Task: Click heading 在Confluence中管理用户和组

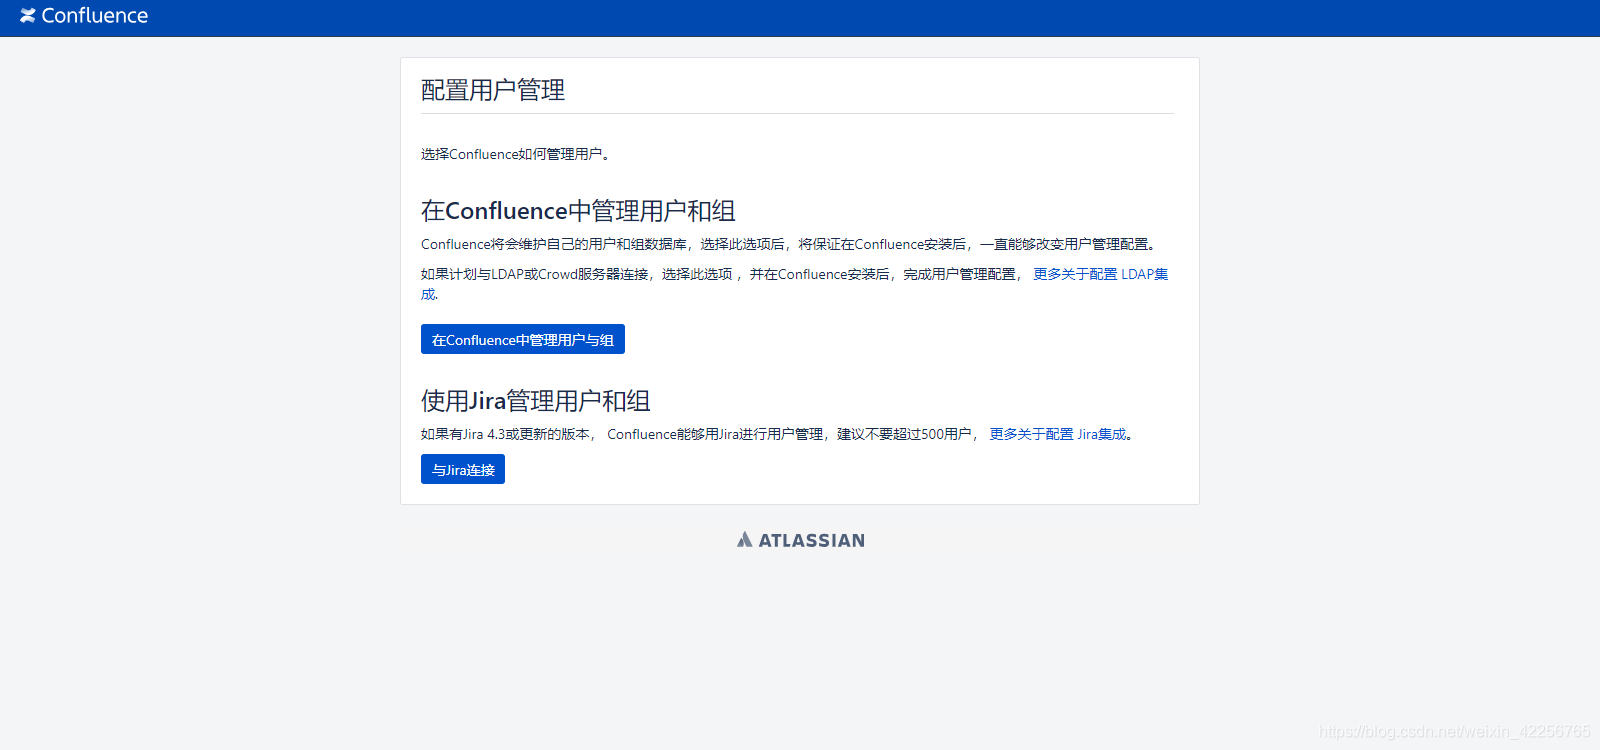Action: [578, 211]
